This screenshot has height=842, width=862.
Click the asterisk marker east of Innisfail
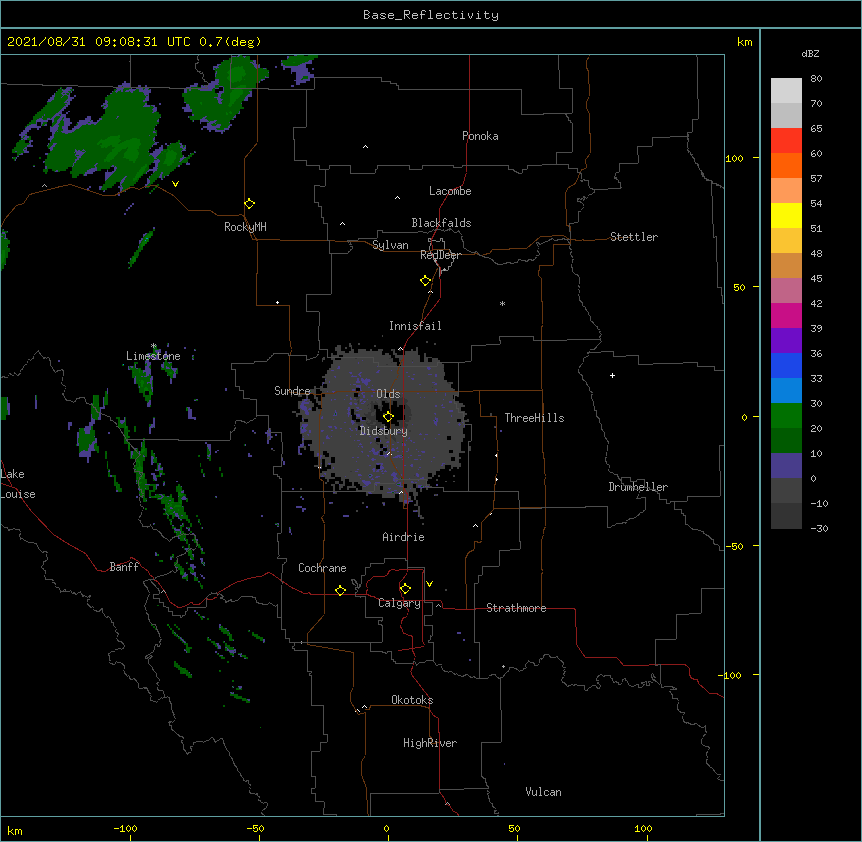pos(502,303)
